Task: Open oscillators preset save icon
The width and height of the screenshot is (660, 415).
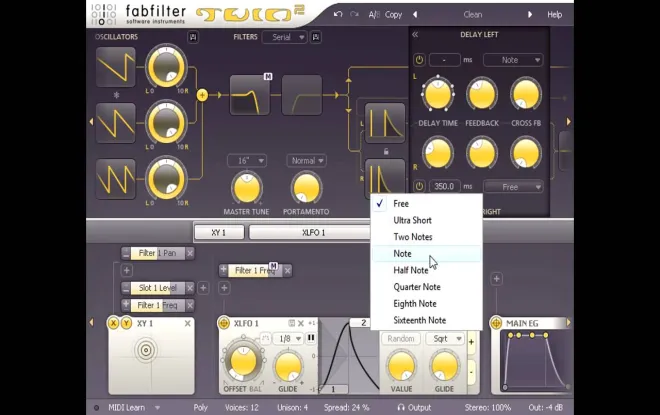Action: coord(193,37)
